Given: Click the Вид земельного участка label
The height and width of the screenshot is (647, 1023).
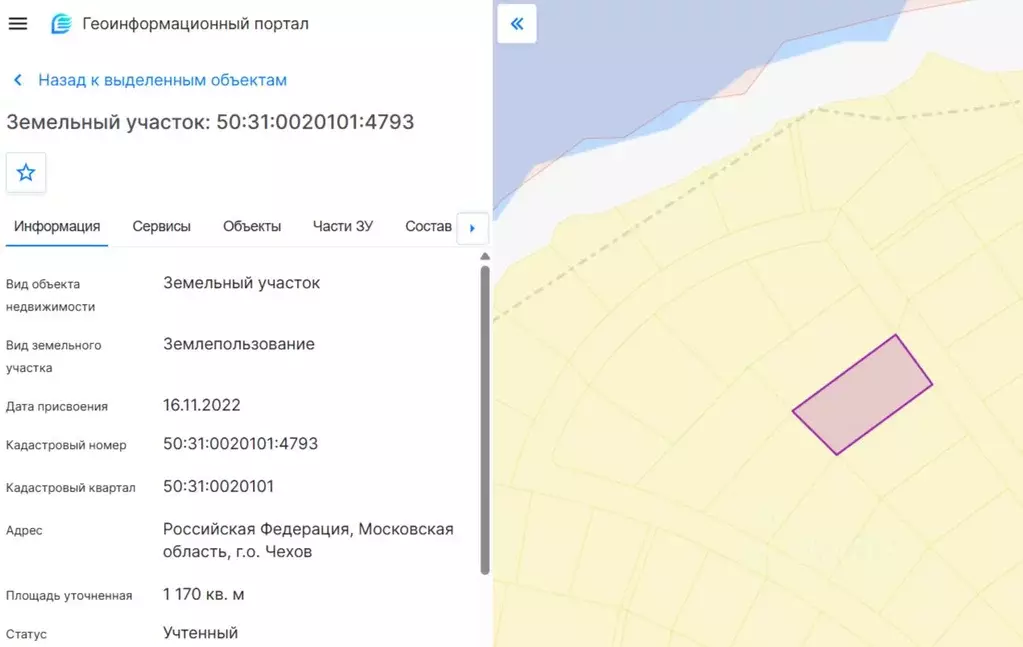Looking at the screenshot, I should pos(53,356).
